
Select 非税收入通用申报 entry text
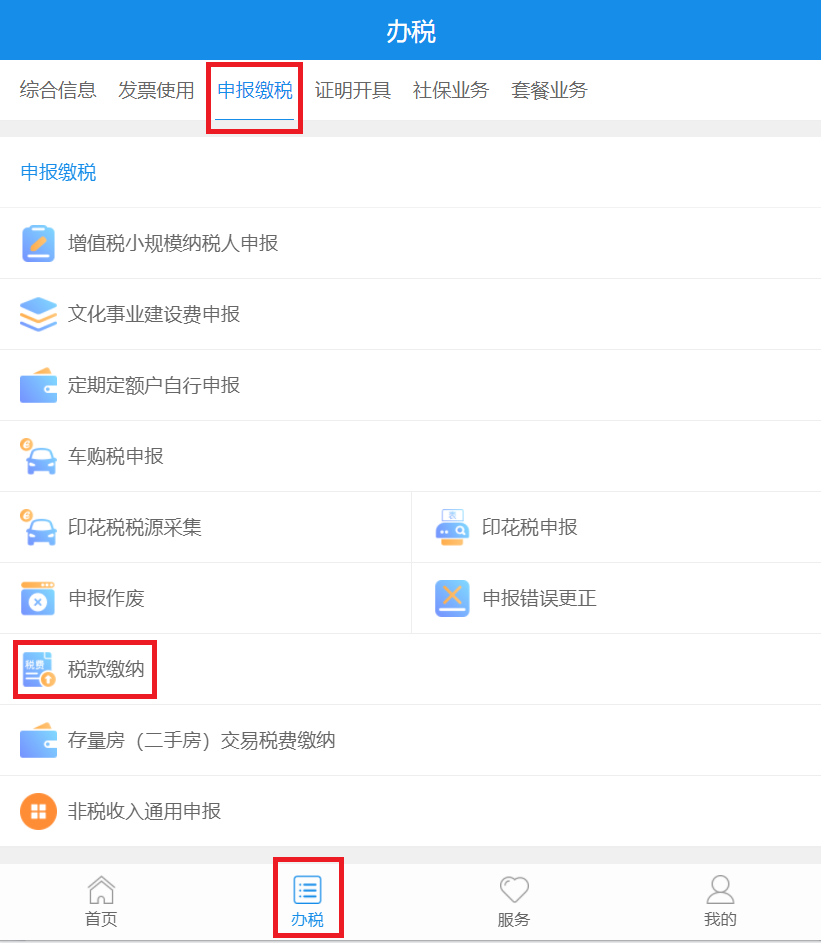144,811
